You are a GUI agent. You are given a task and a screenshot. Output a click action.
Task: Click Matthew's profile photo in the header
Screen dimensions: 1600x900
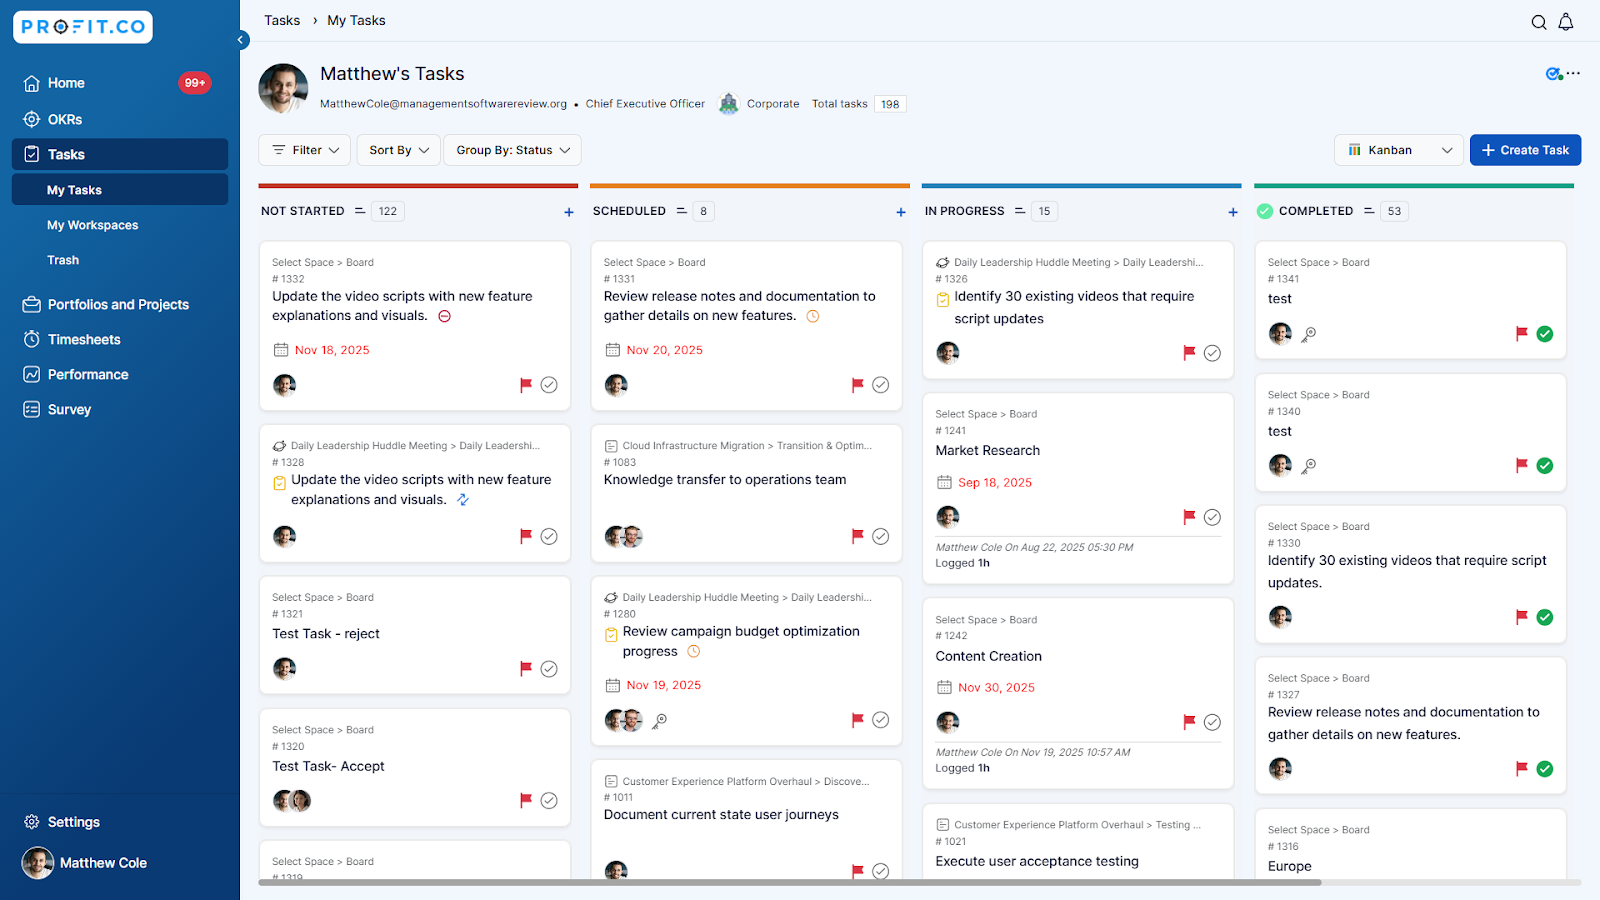[283, 89]
